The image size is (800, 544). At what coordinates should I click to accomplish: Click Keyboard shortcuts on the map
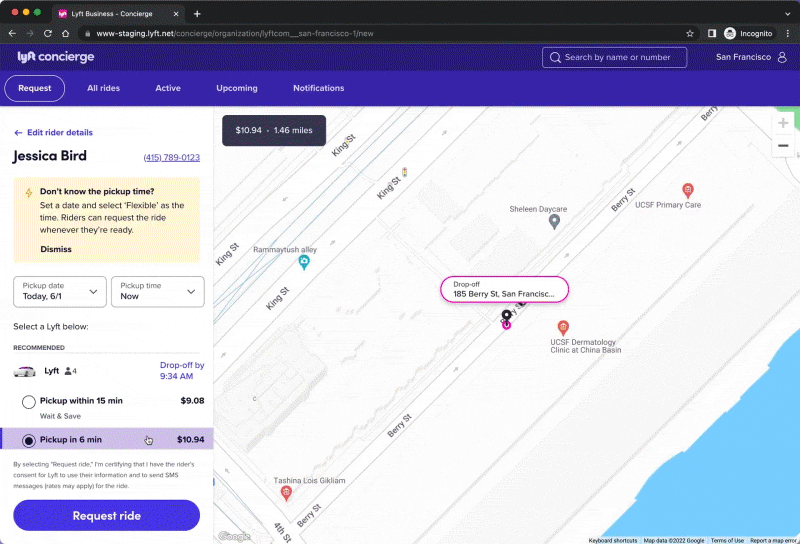pyautogui.click(x=612, y=540)
